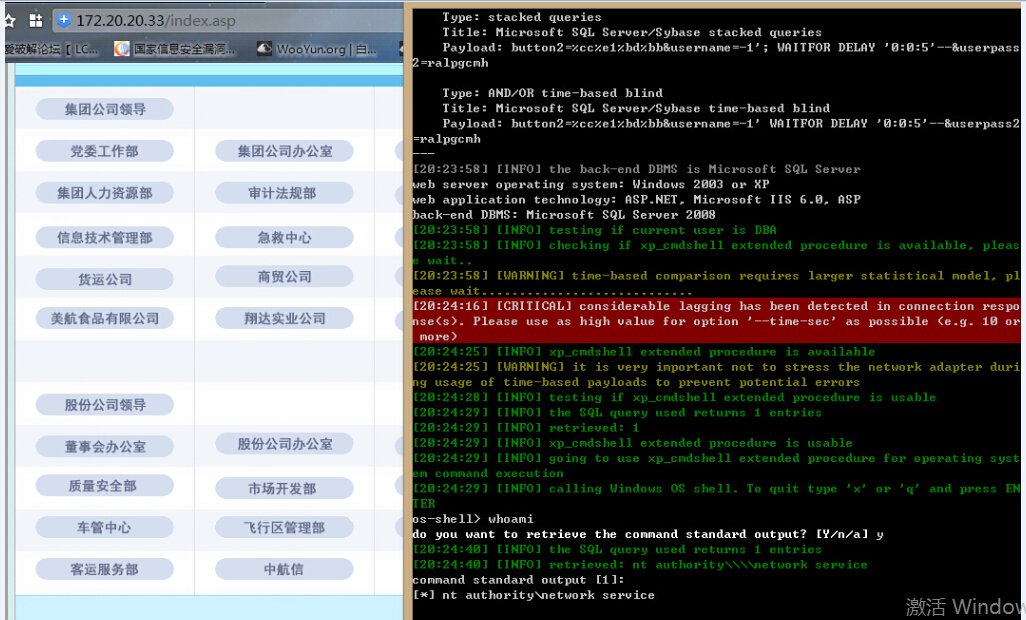Open the apps grid icon beside address bar
The height and width of the screenshot is (620, 1026).
tap(36, 20)
